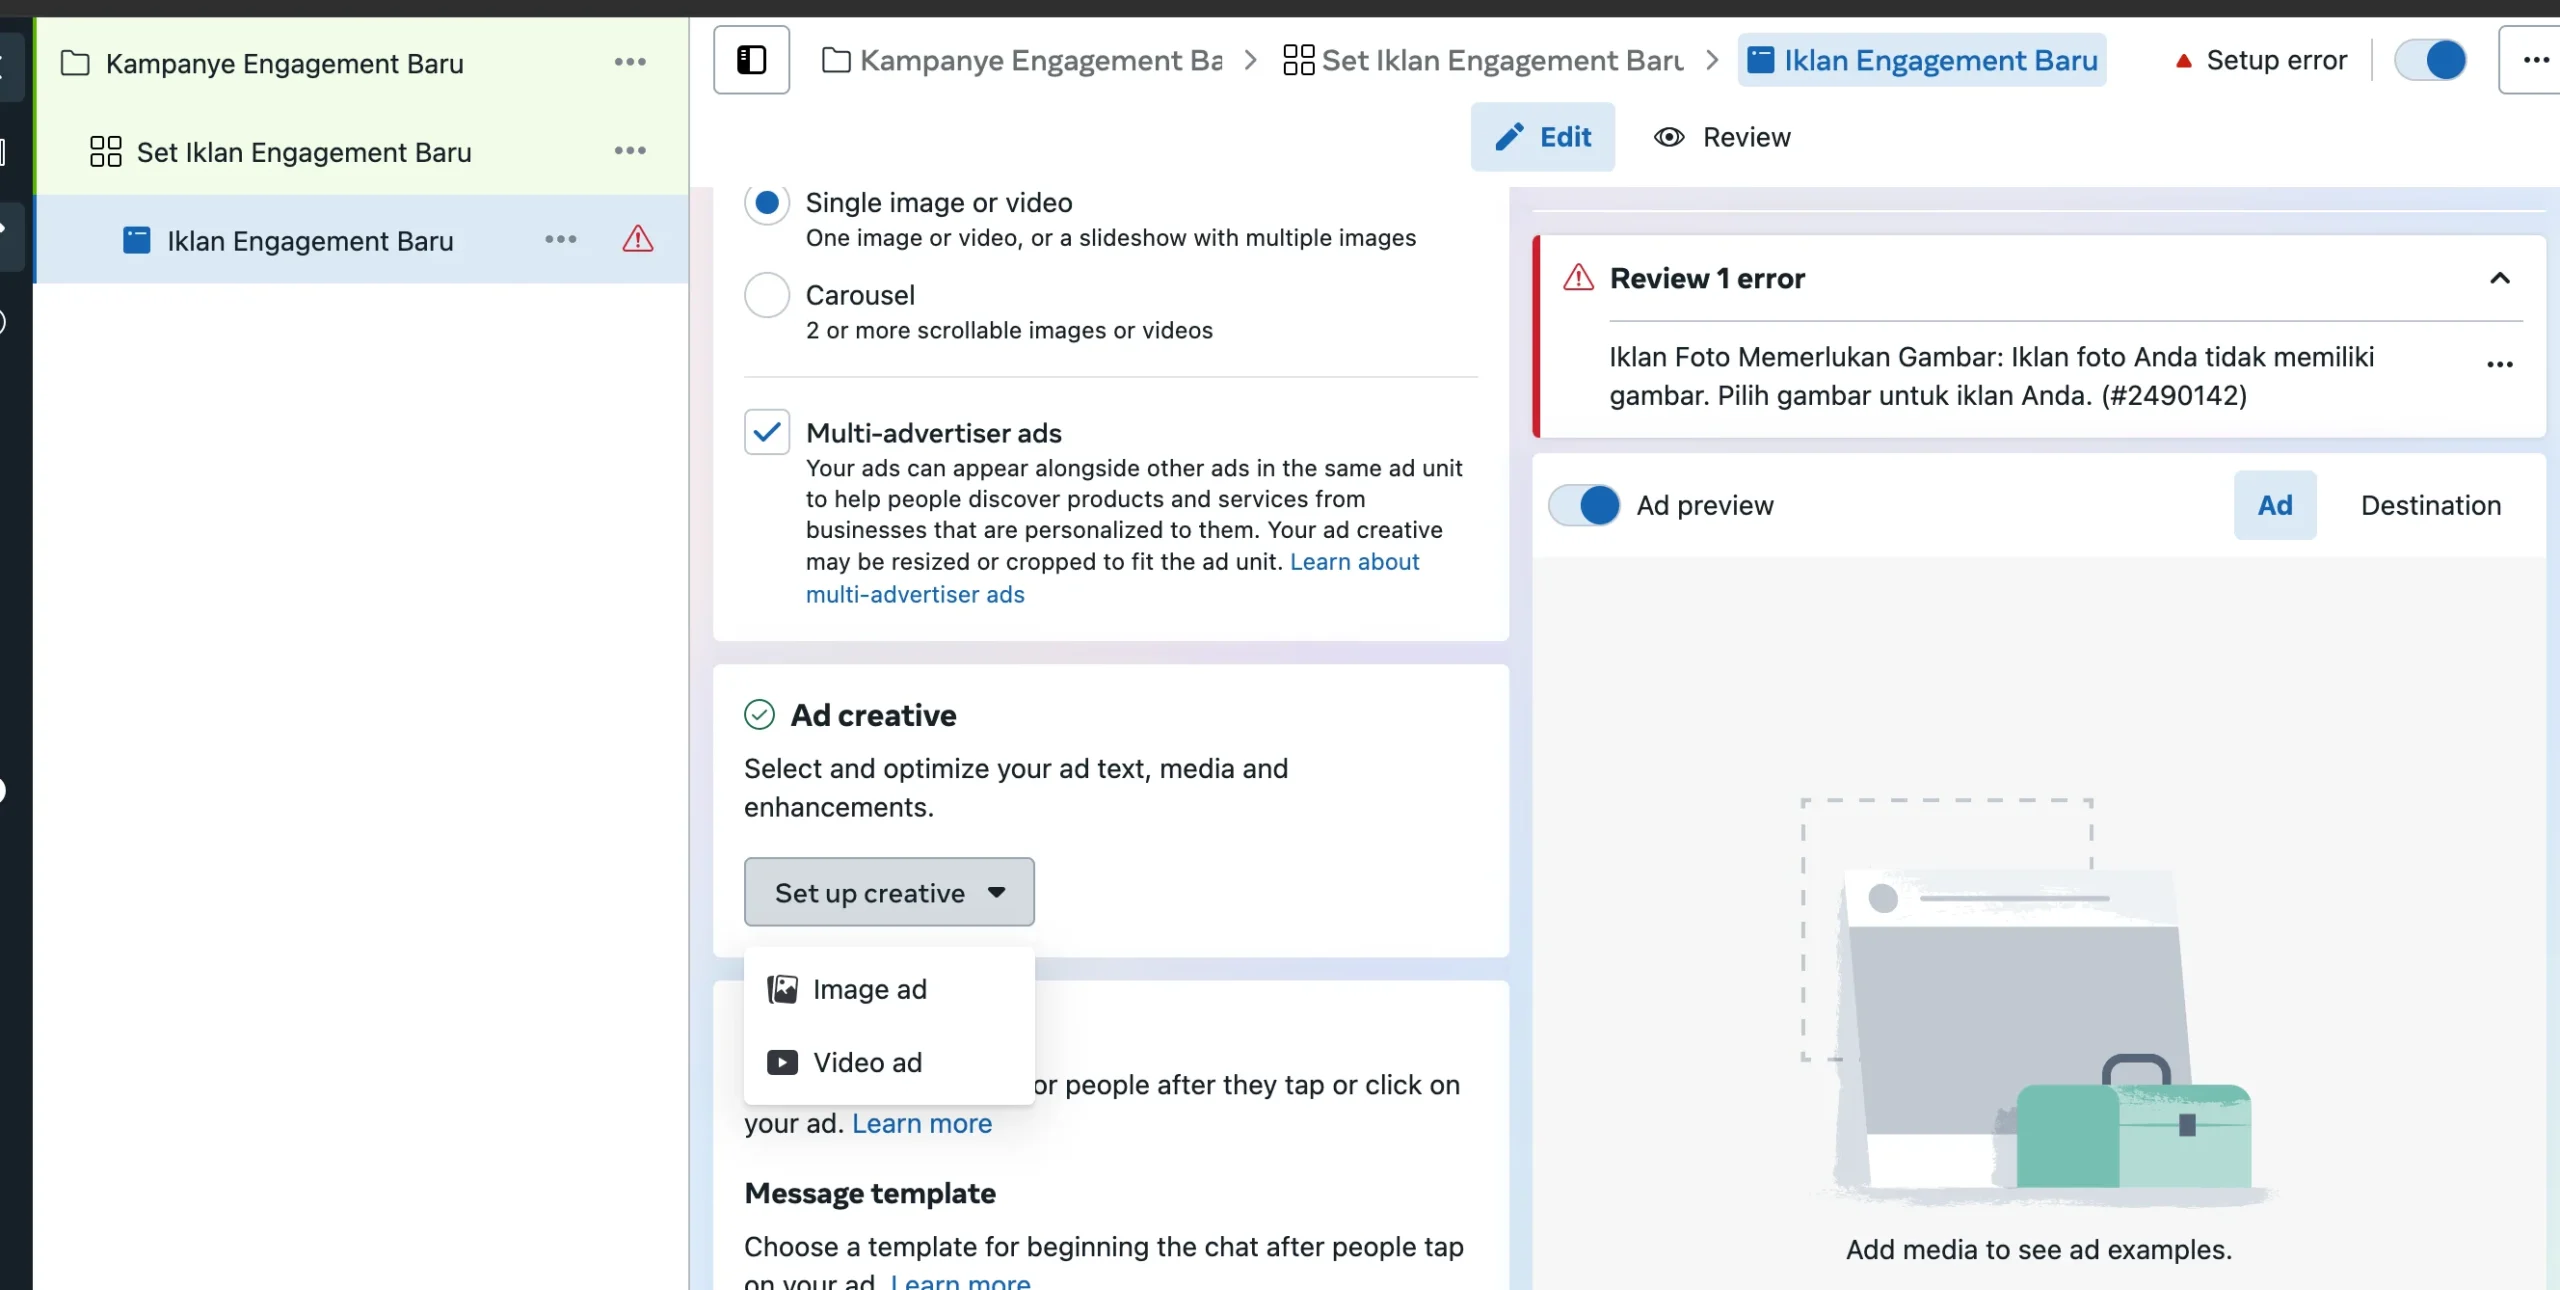Click the red warning triangle beside Iklan Engagement Baru
This screenshot has width=2560, height=1290.
coord(637,240)
